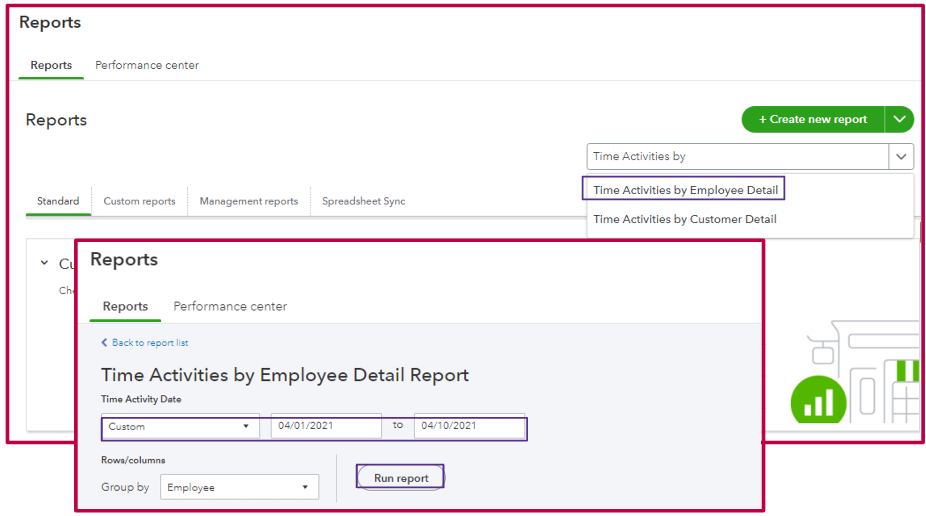Open the Group by Employee dropdown
926x516 pixels.
tap(238, 488)
